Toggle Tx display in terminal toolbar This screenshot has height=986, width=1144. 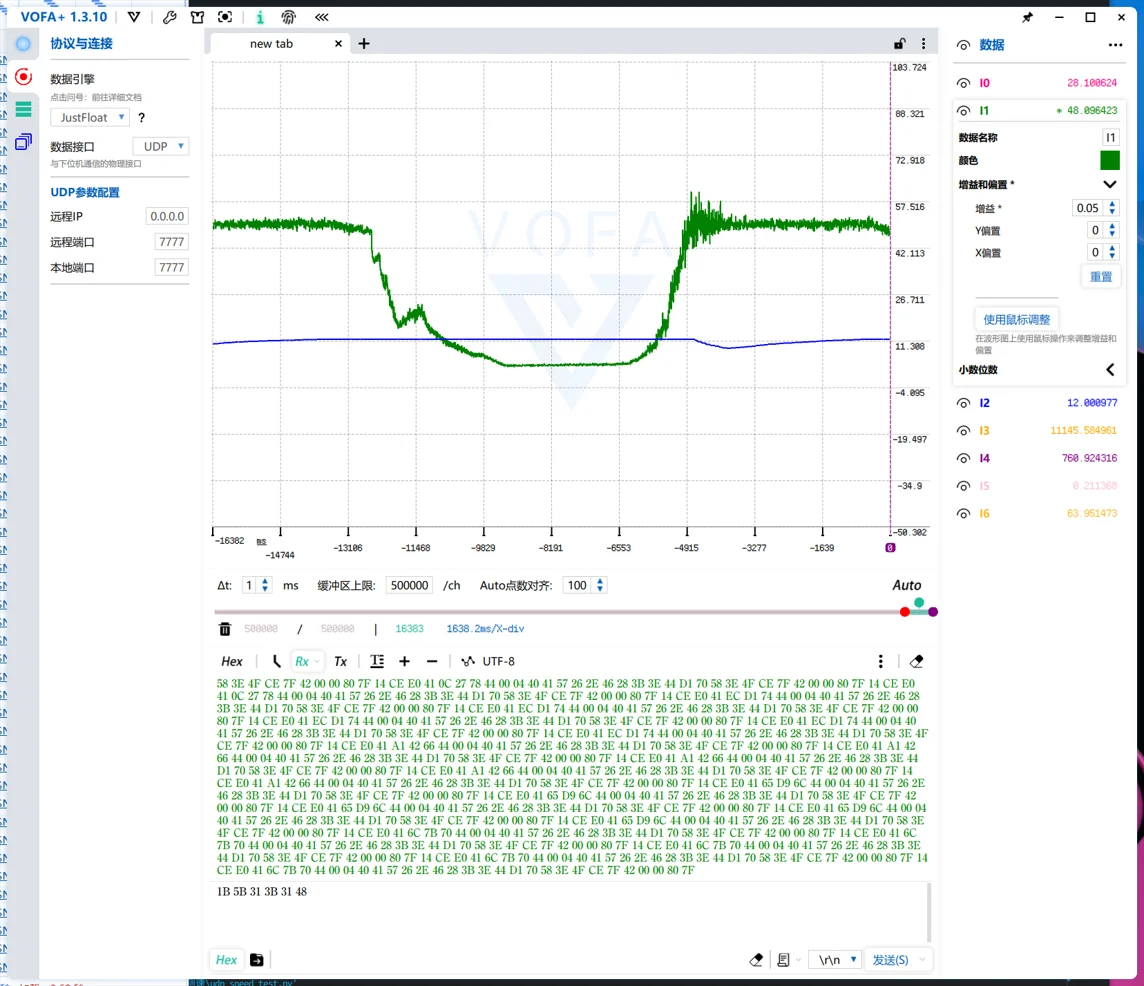coord(341,661)
